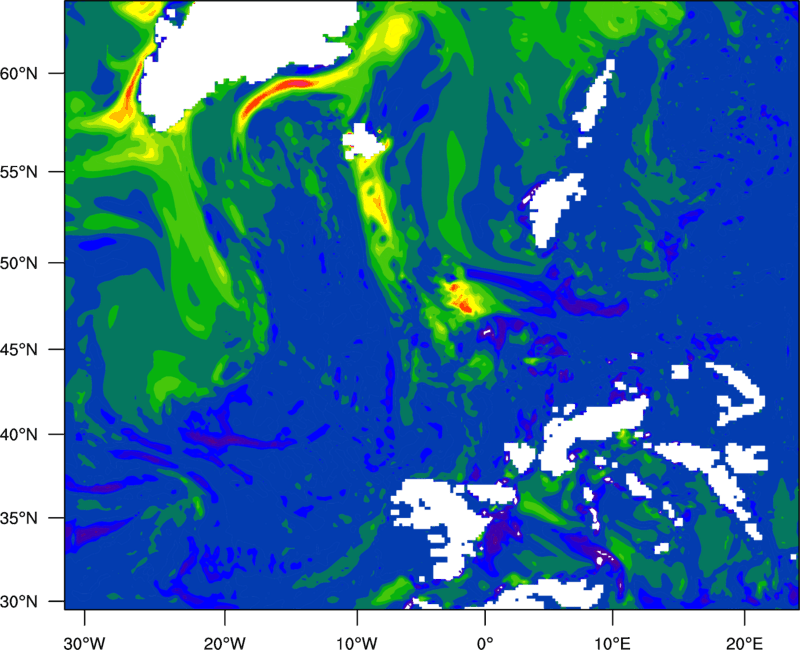Click the 30°N latitude label
Screen dimensions: 800x650
pos(19,602)
